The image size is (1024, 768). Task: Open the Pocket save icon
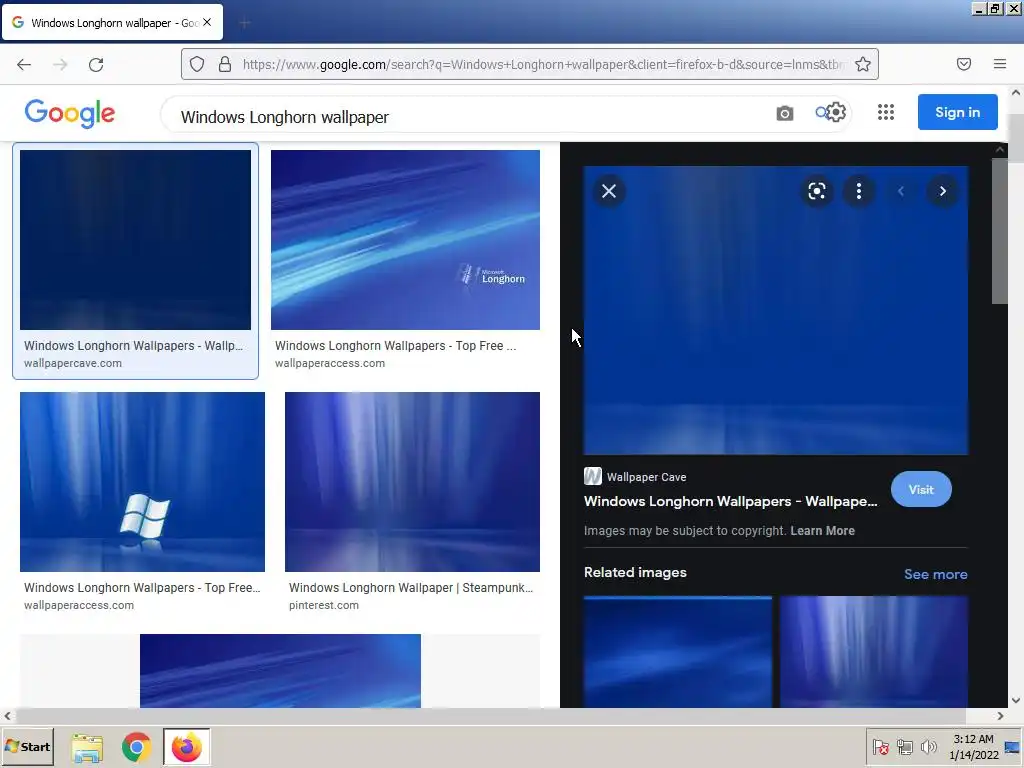963,64
